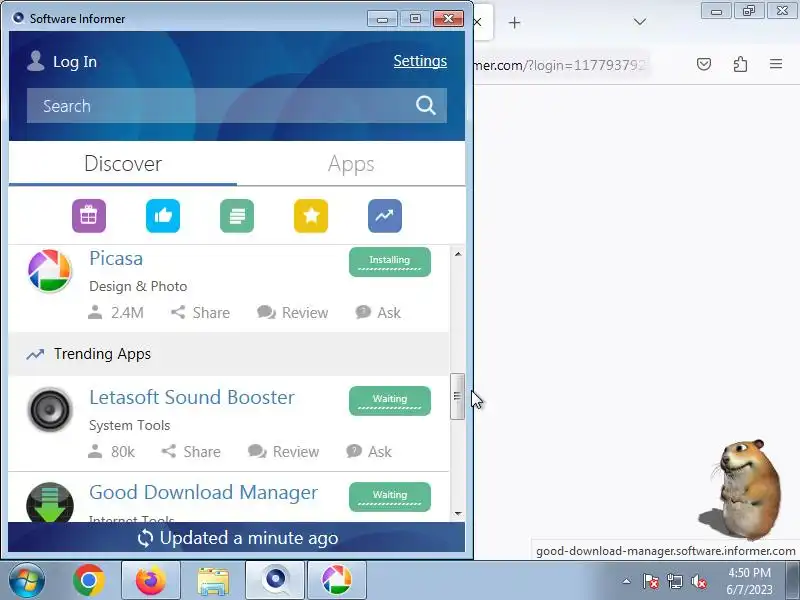This screenshot has width=800, height=600.
Task: Open the Letasoft Sound Booster speaker icon
Action: click(49, 410)
